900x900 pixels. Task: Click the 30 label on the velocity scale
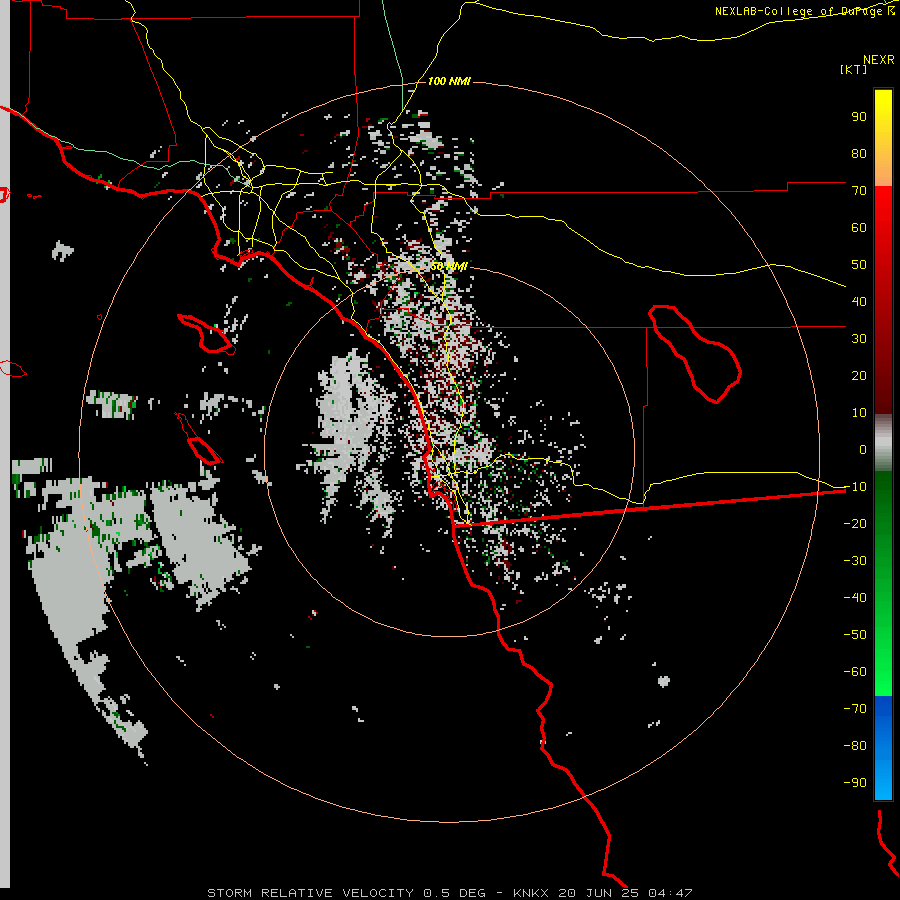coord(859,339)
